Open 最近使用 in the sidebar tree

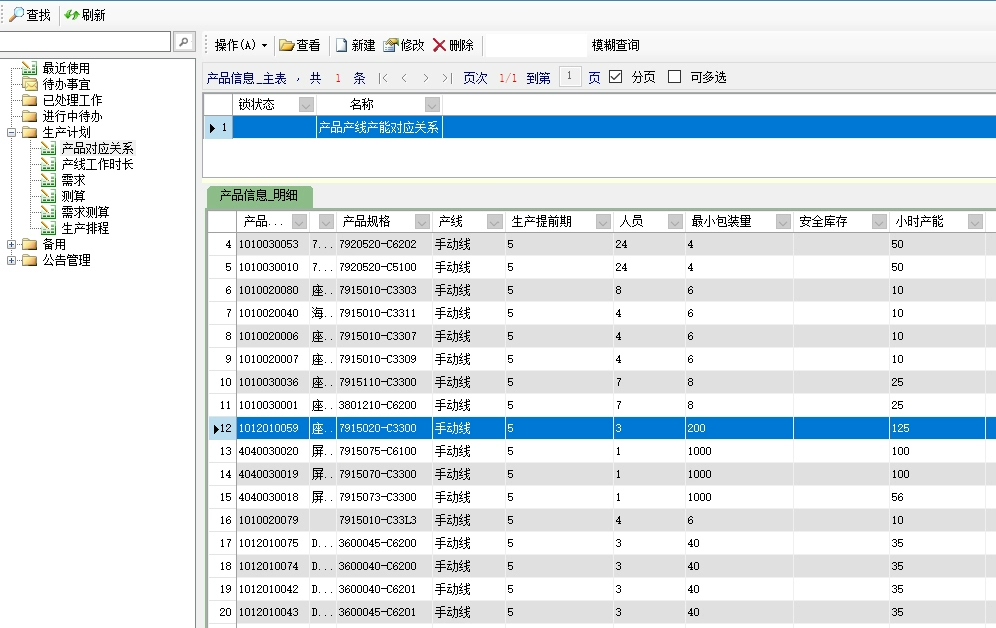(x=66, y=68)
